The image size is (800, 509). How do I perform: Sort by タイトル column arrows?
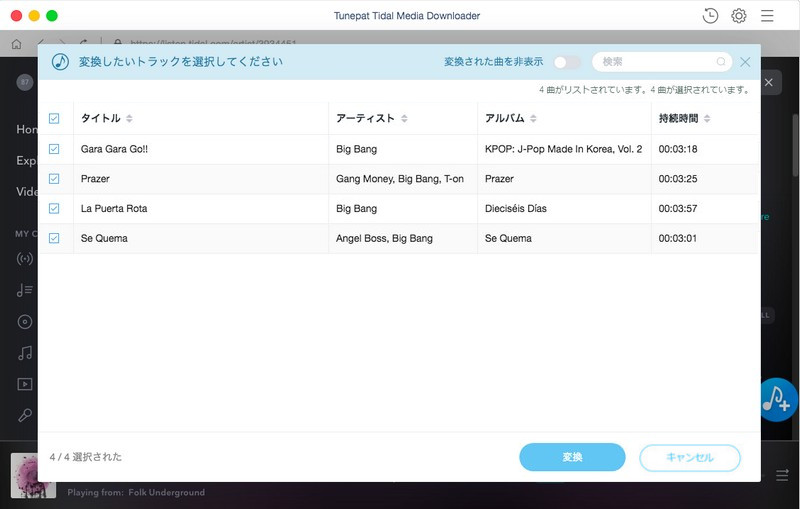click(x=129, y=118)
